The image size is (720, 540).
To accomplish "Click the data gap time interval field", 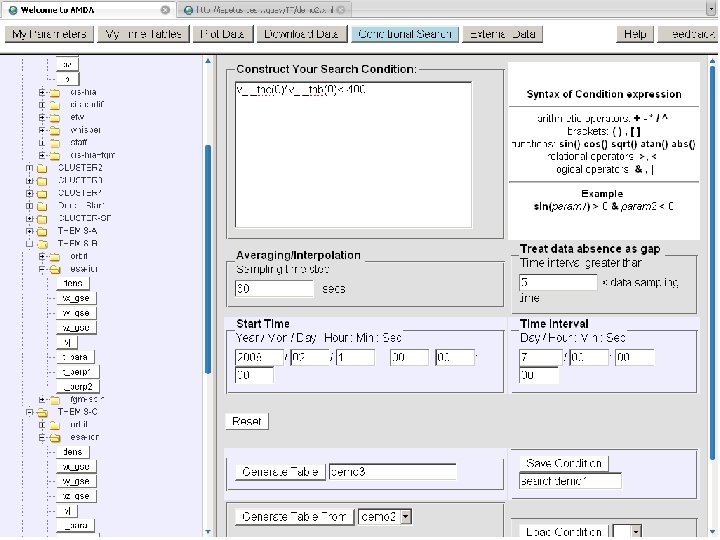I will pos(558,282).
